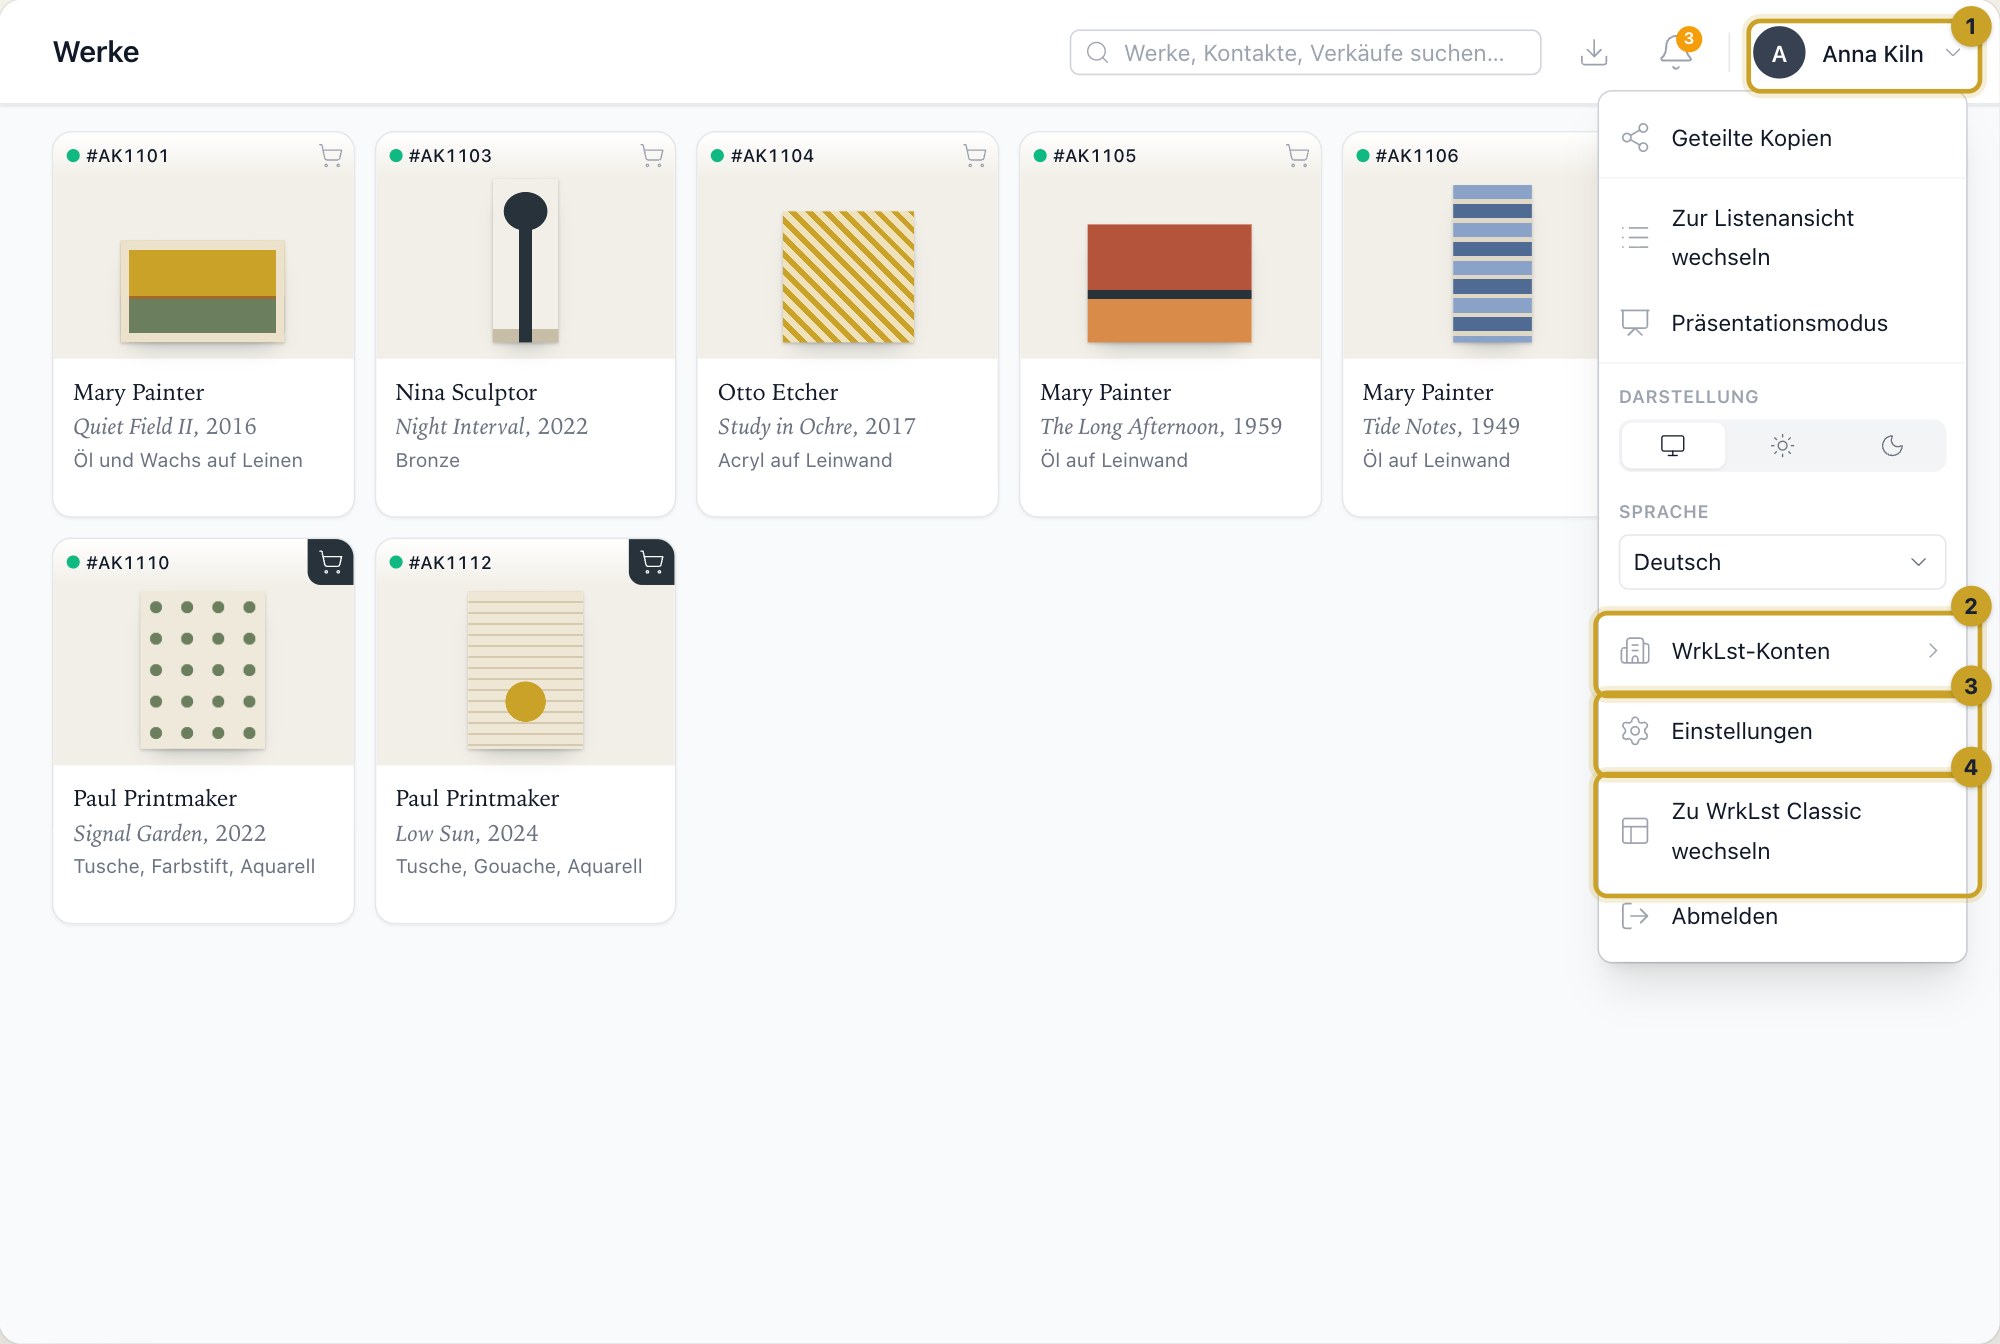The height and width of the screenshot is (1344, 2000).
Task: Click artist name Nina Sculptor
Action: (466, 392)
